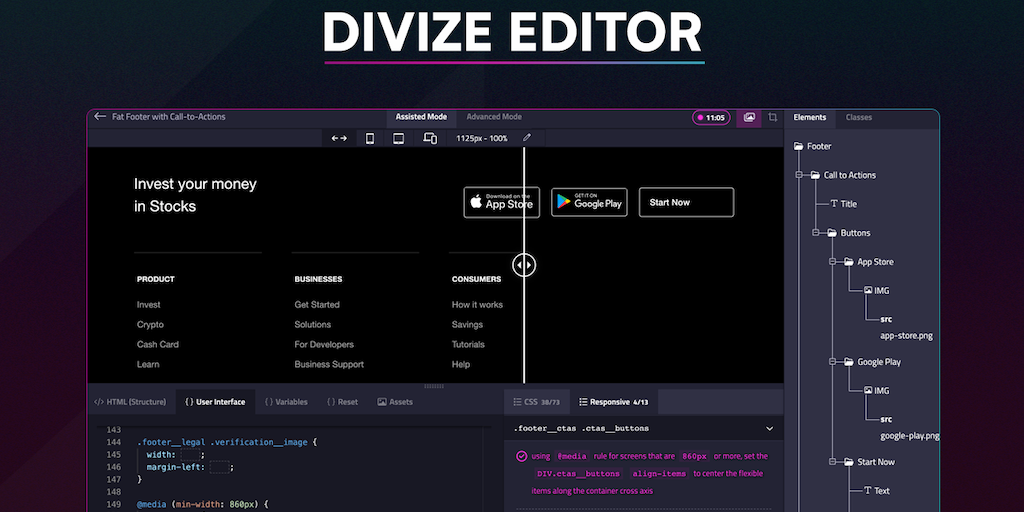1024x512 pixels.
Task: Click the pencil icon to edit viewport size
Action: [x=527, y=138]
